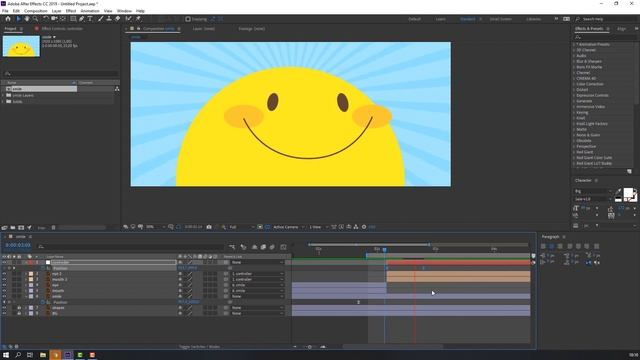The width and height of the screenshot is (640, 360).
Task: Open project flowchart icon beside the smile composition
Action: pos(117,89)
